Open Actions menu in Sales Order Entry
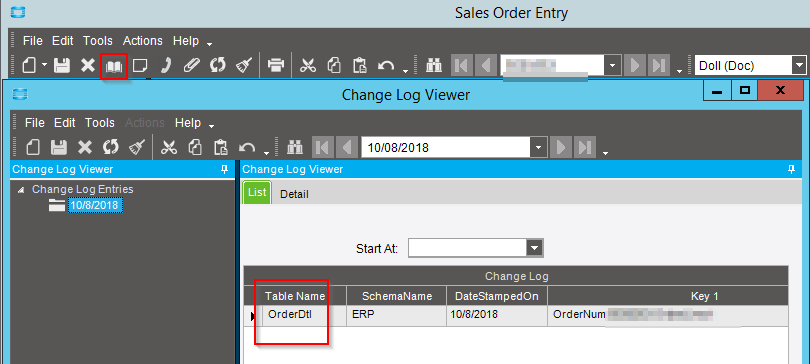The height and width of the screenshot is (364, 810). [143, 41]
